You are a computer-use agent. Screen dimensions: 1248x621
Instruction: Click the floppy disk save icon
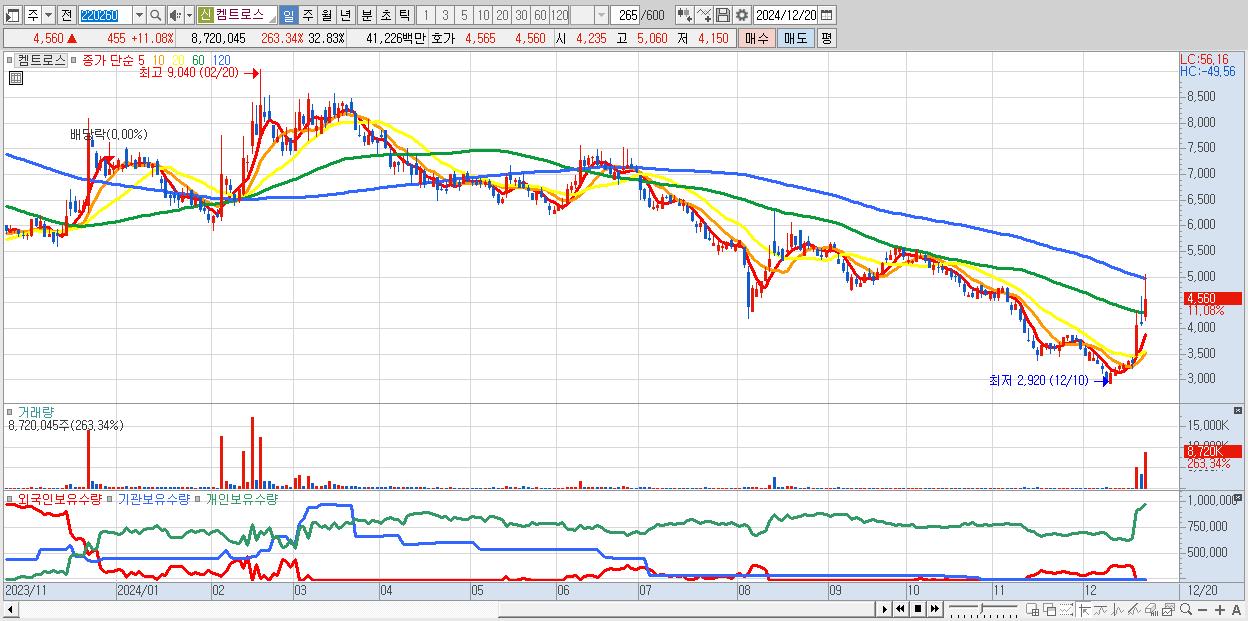point(722,15)
